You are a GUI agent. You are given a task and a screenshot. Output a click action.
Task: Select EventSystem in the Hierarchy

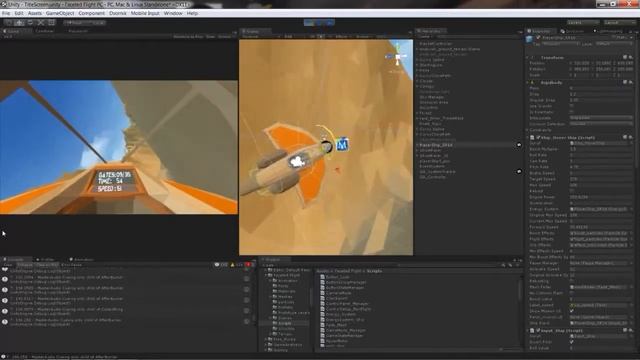432,166
